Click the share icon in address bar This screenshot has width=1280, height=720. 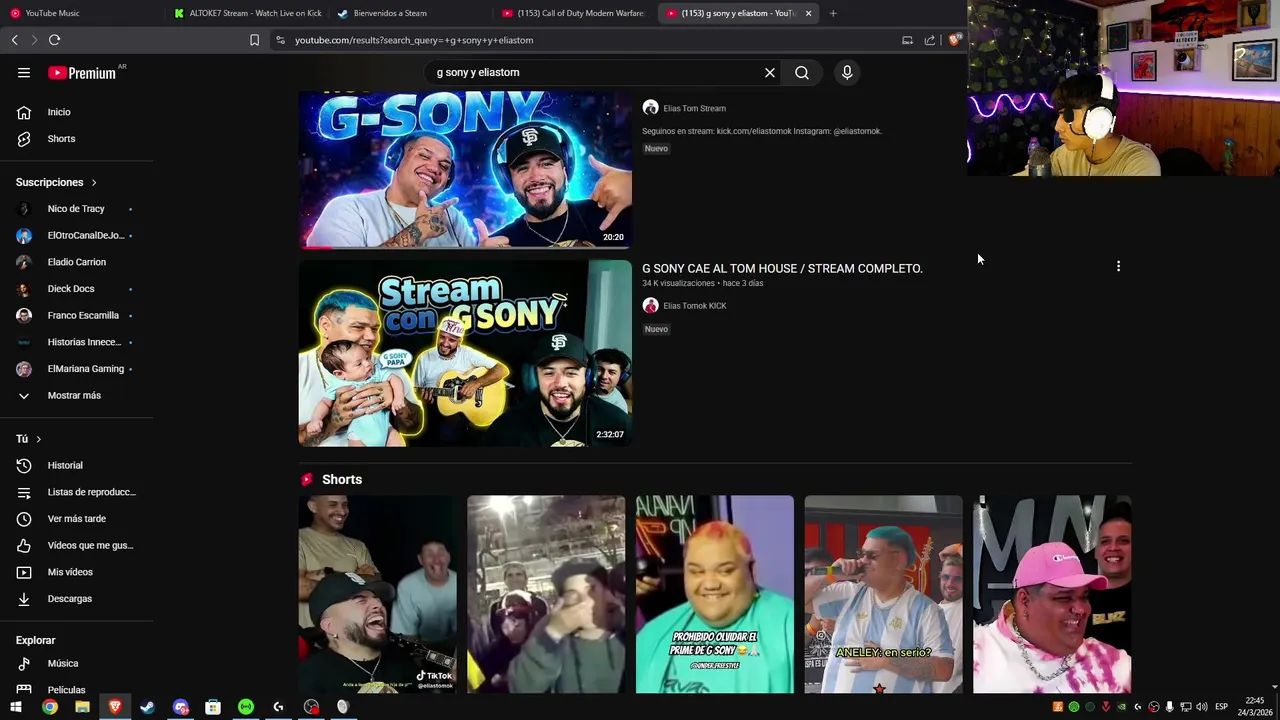pyautogui.click(x=930, y=40)
